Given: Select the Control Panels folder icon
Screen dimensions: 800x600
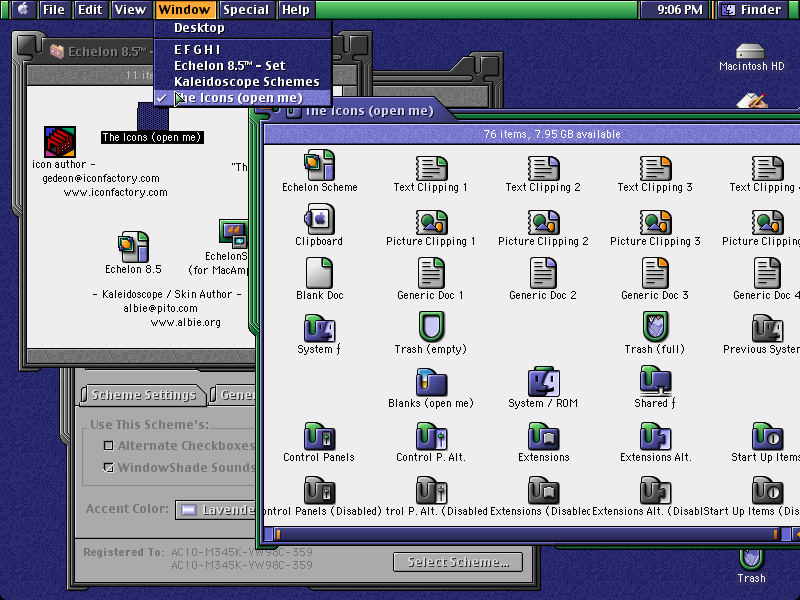Looking at the screenshot, I should 319,436.
